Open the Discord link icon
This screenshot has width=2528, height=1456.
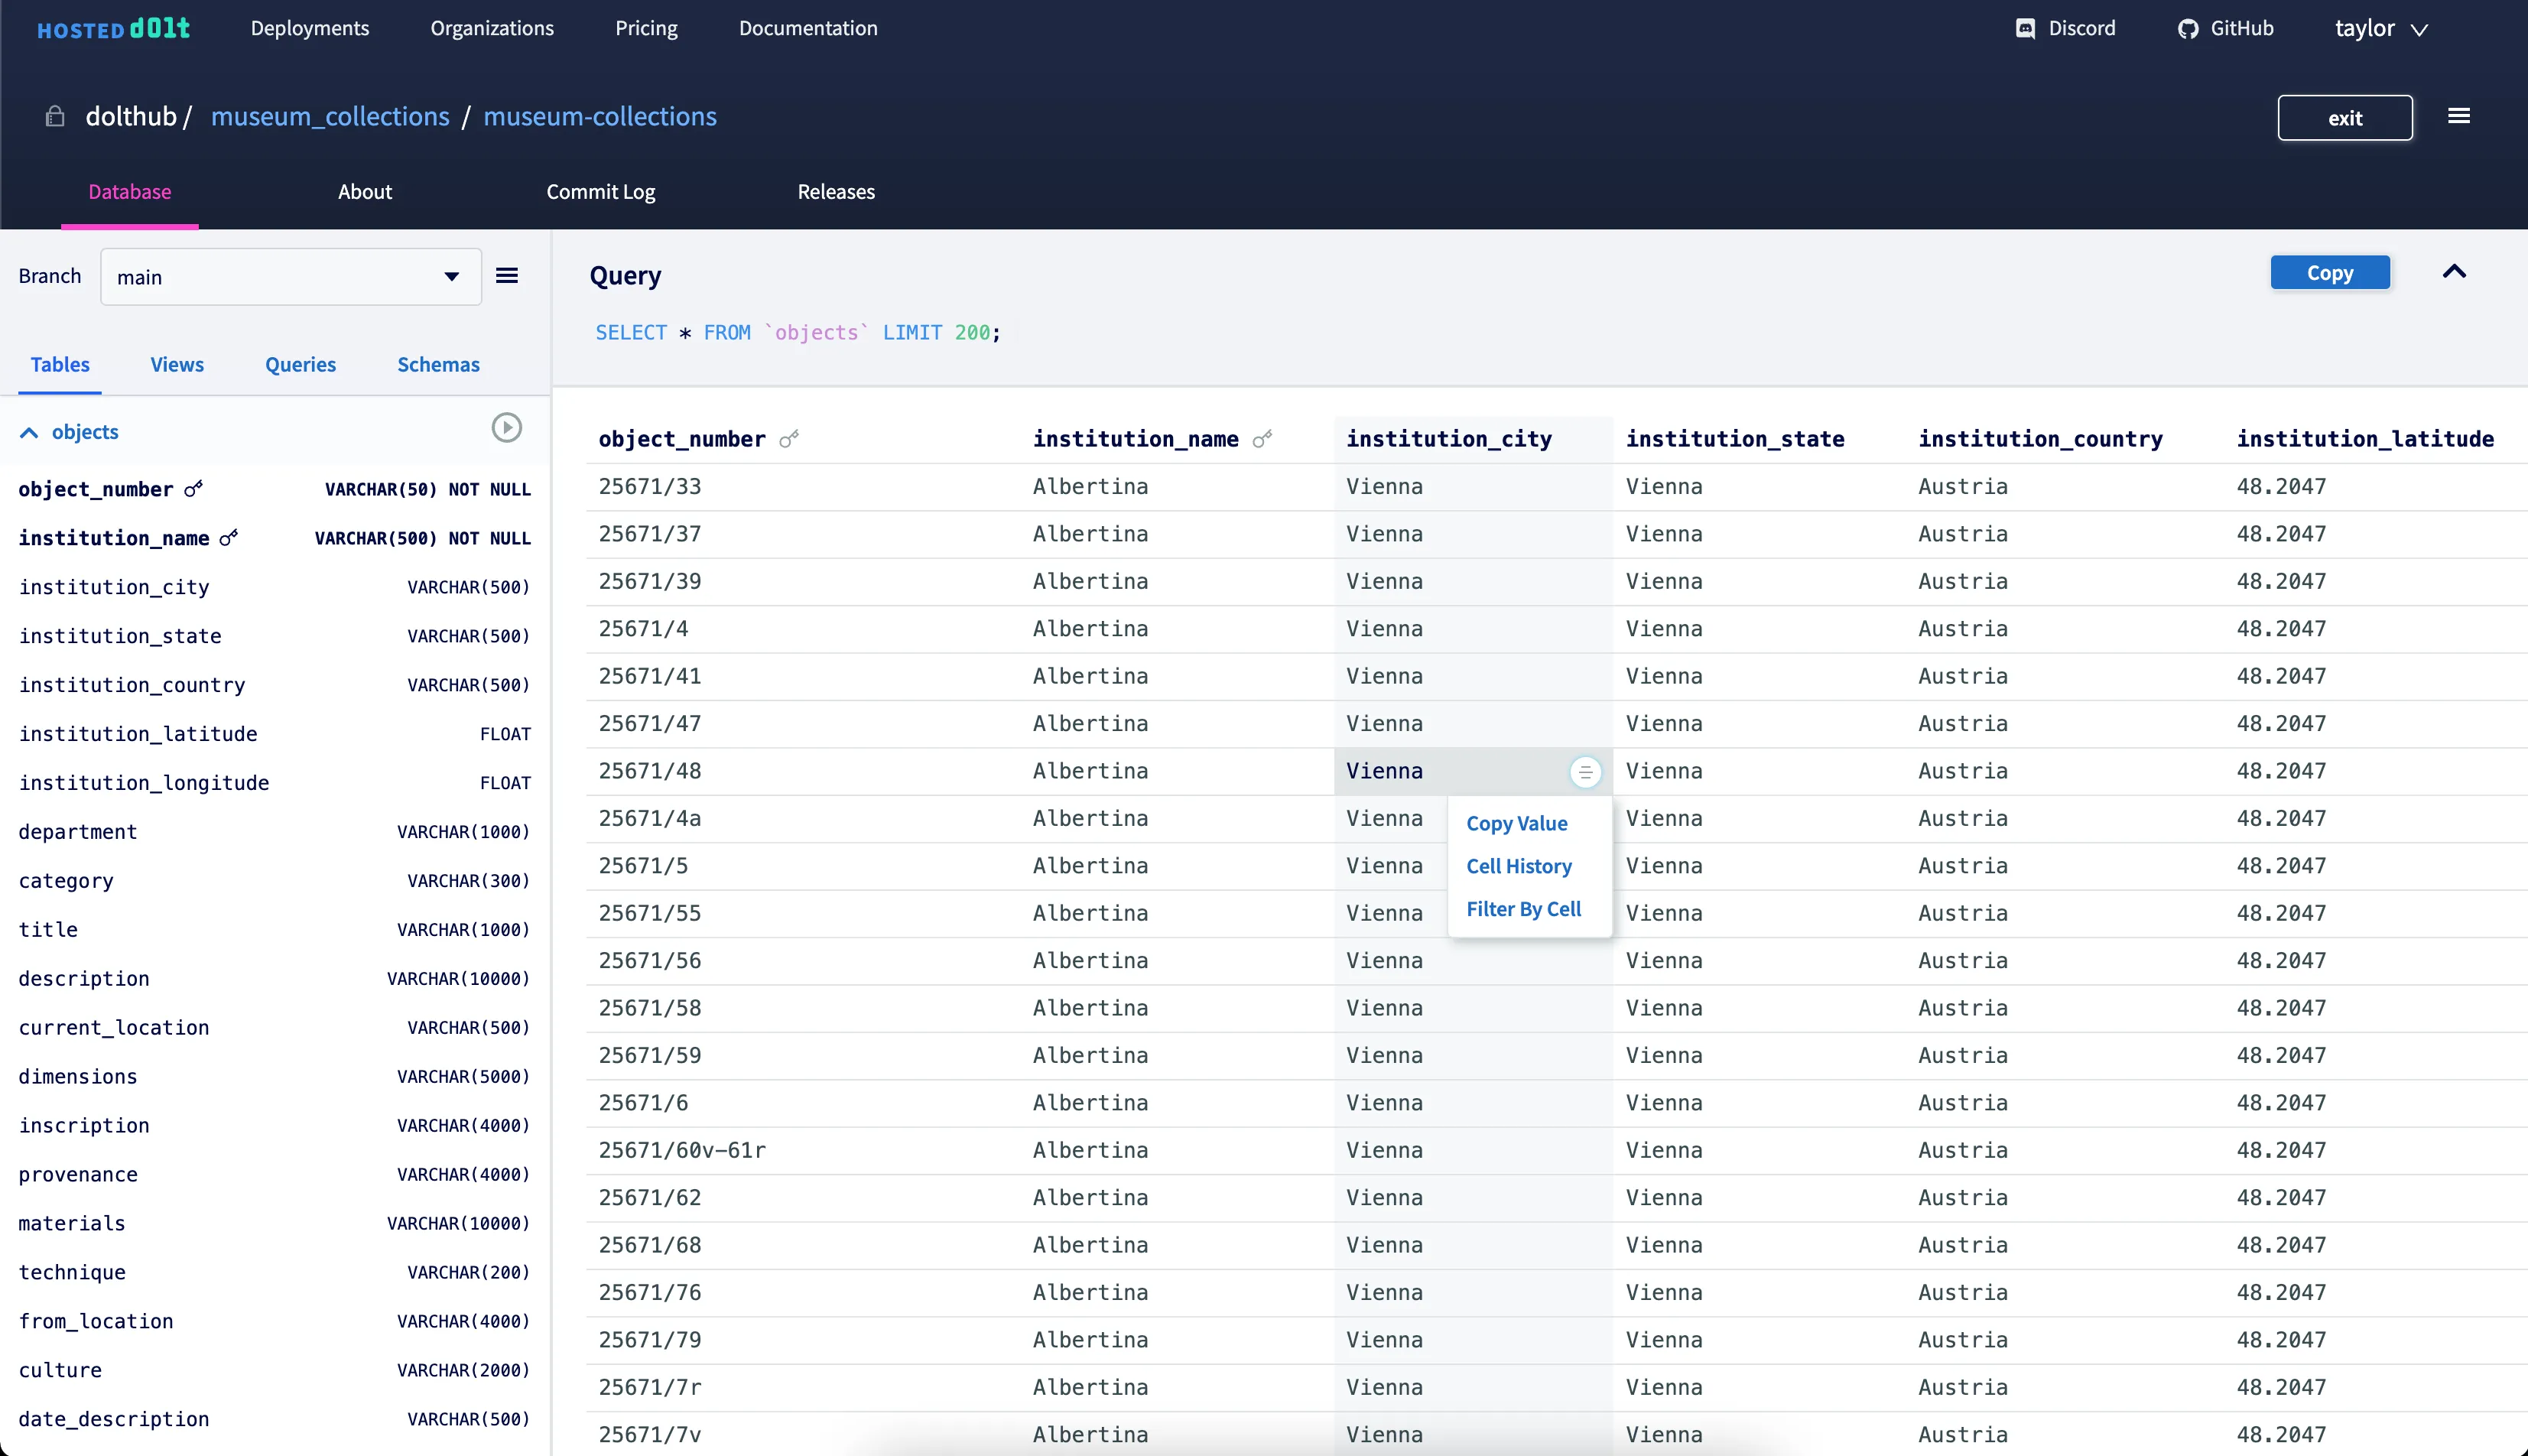pos(2025,28)
